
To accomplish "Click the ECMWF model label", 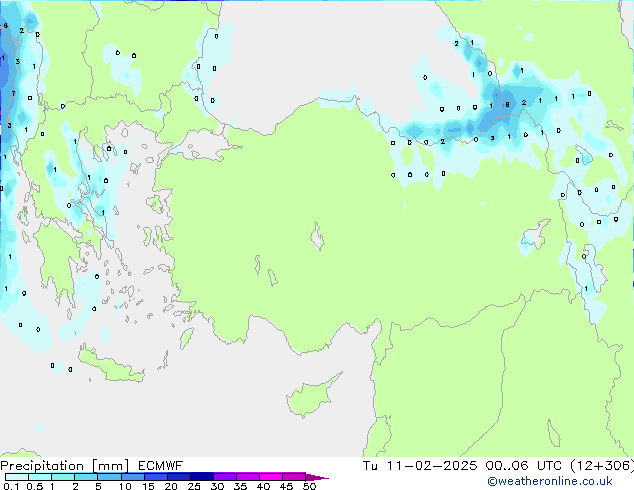I will tap(159, 466).
